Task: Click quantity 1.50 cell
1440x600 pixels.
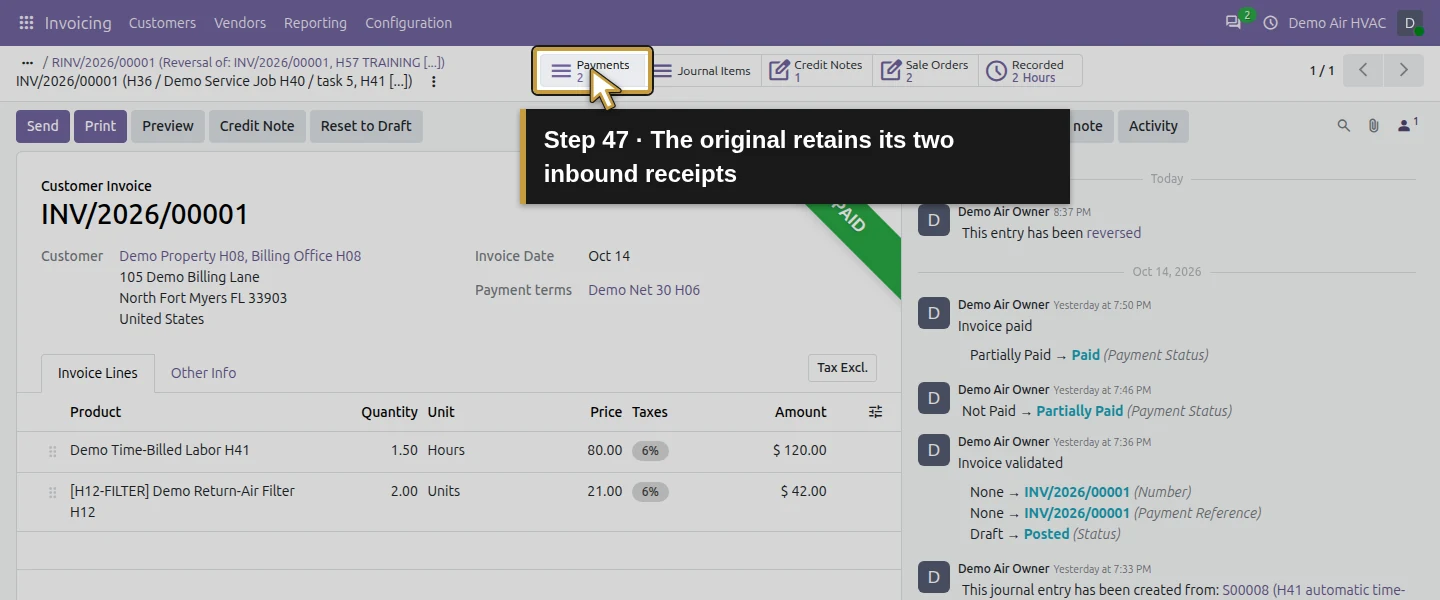Action: pos(404,450)
